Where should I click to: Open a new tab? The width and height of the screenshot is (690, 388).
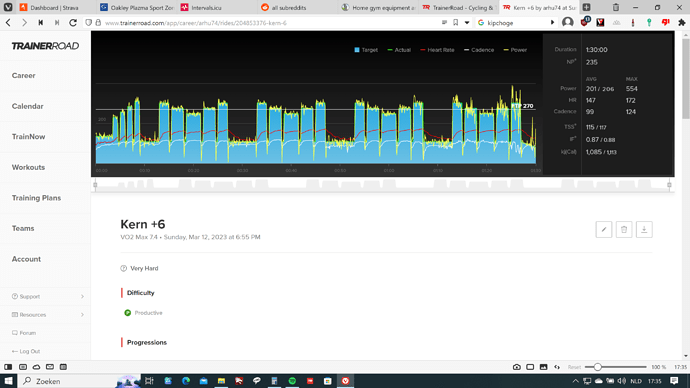pyautogui.click(x=587, y=7)
